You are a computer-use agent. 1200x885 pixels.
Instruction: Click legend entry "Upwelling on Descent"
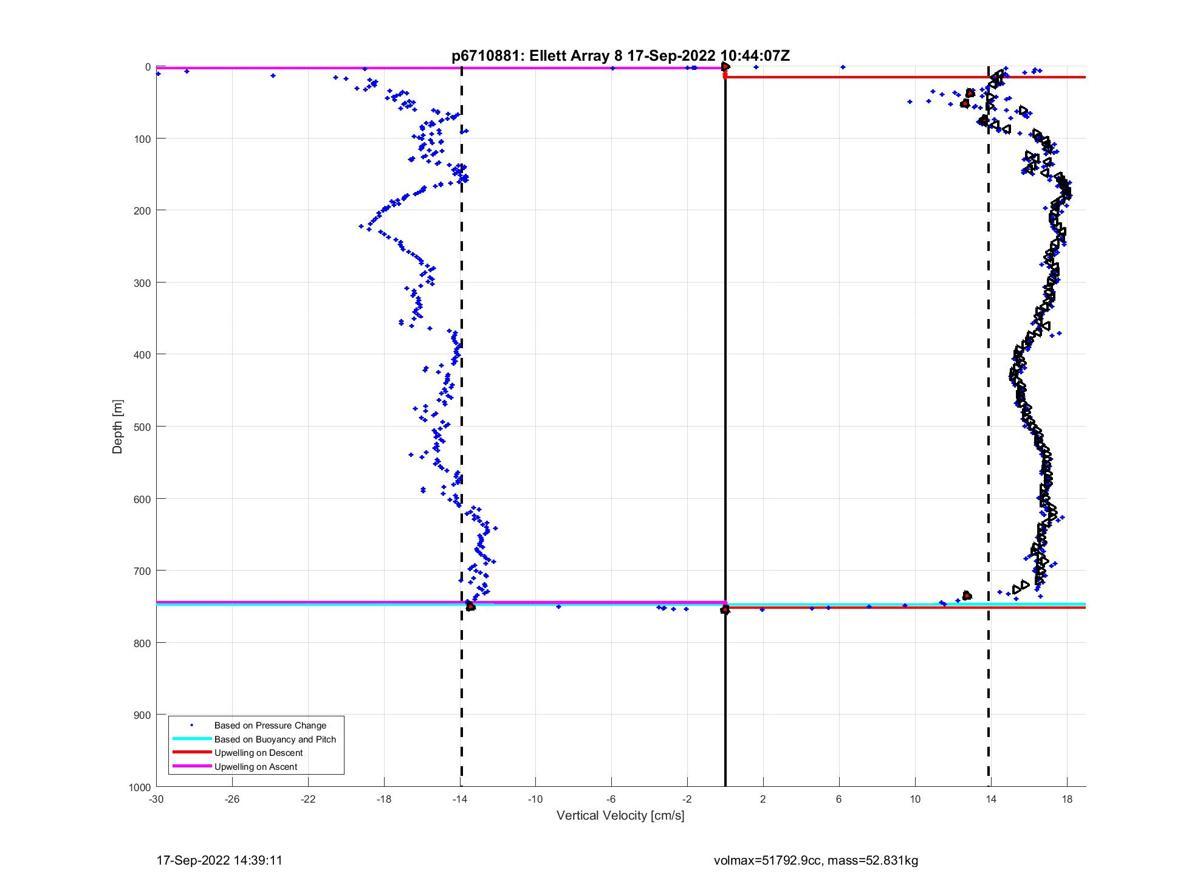tap(258, 753)
